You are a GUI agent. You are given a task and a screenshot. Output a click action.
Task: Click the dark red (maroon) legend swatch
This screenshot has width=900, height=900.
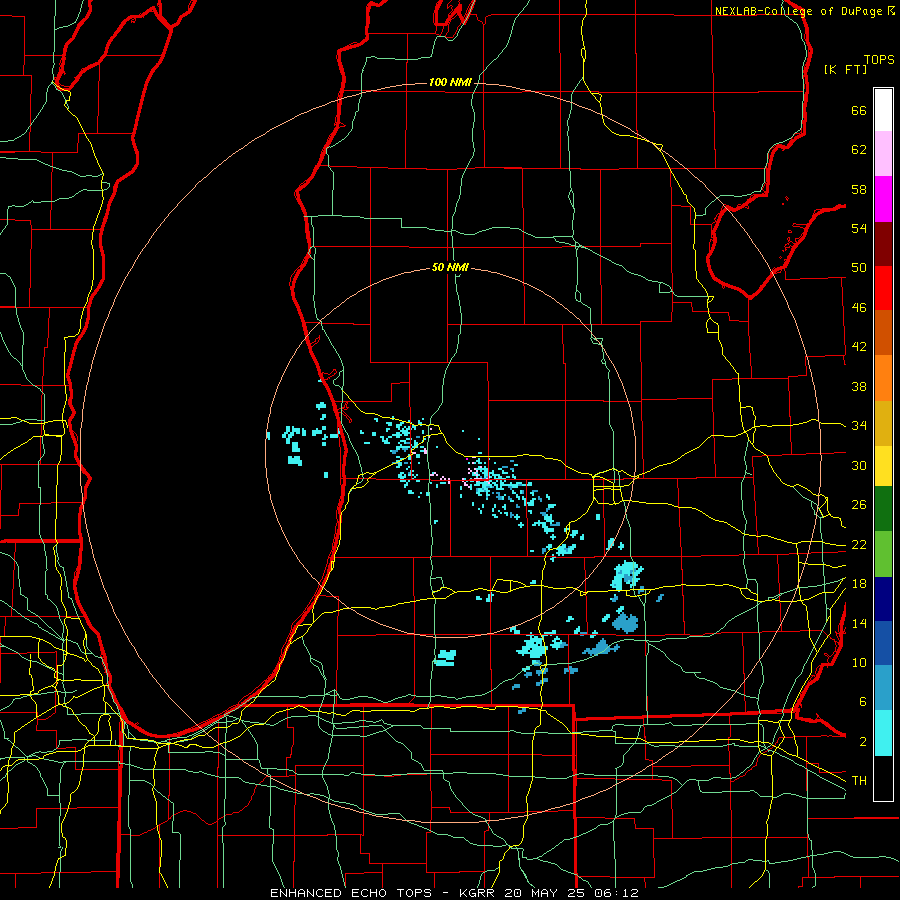[883, 244]
